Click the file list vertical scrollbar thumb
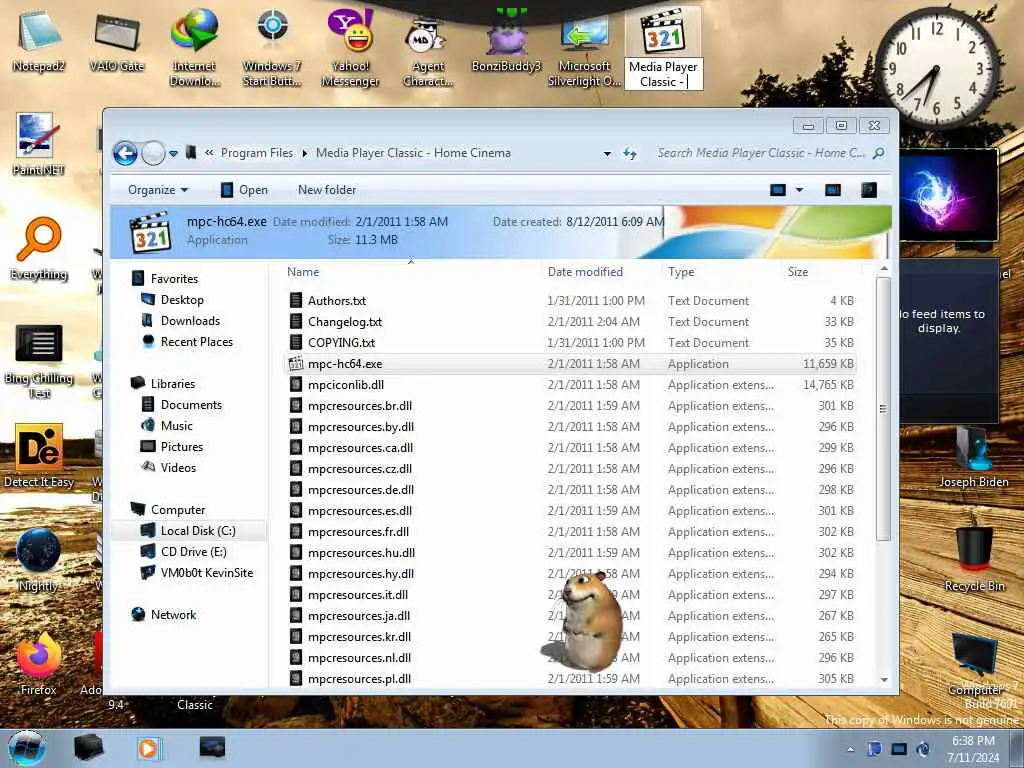 pyautogui.click(x=883, y=409)
